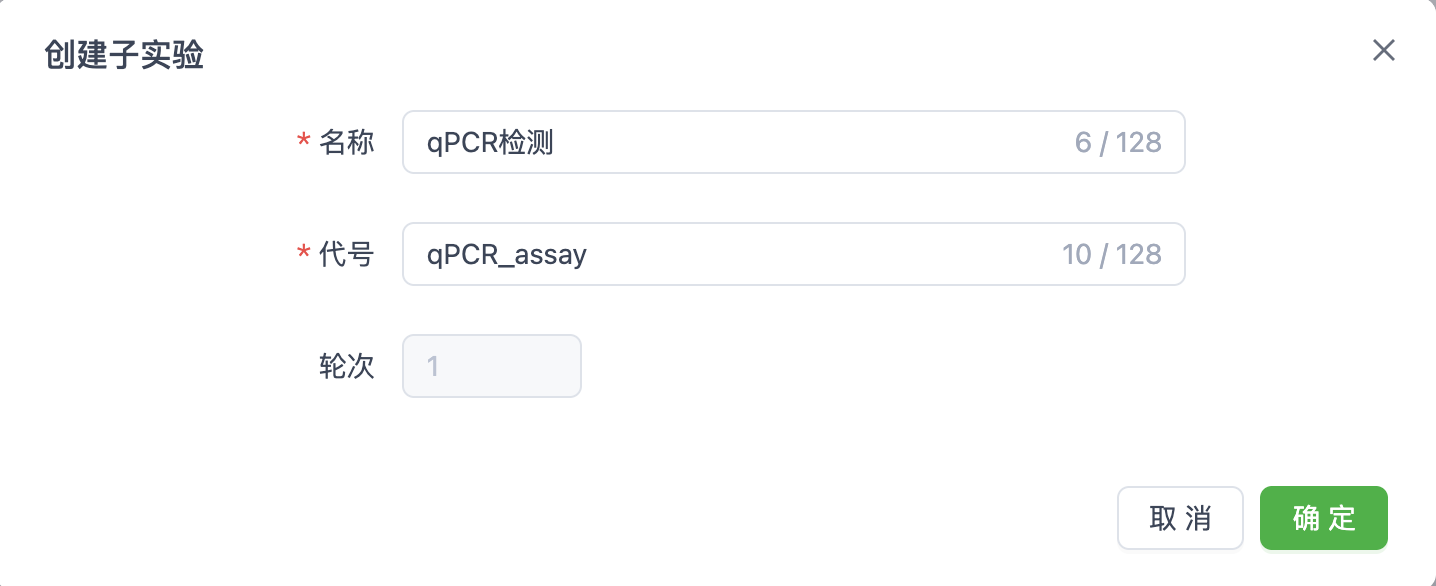1436x586 pixels.
Task: Place cursor in the qPCR_assay text
Action: click(506, 254)
